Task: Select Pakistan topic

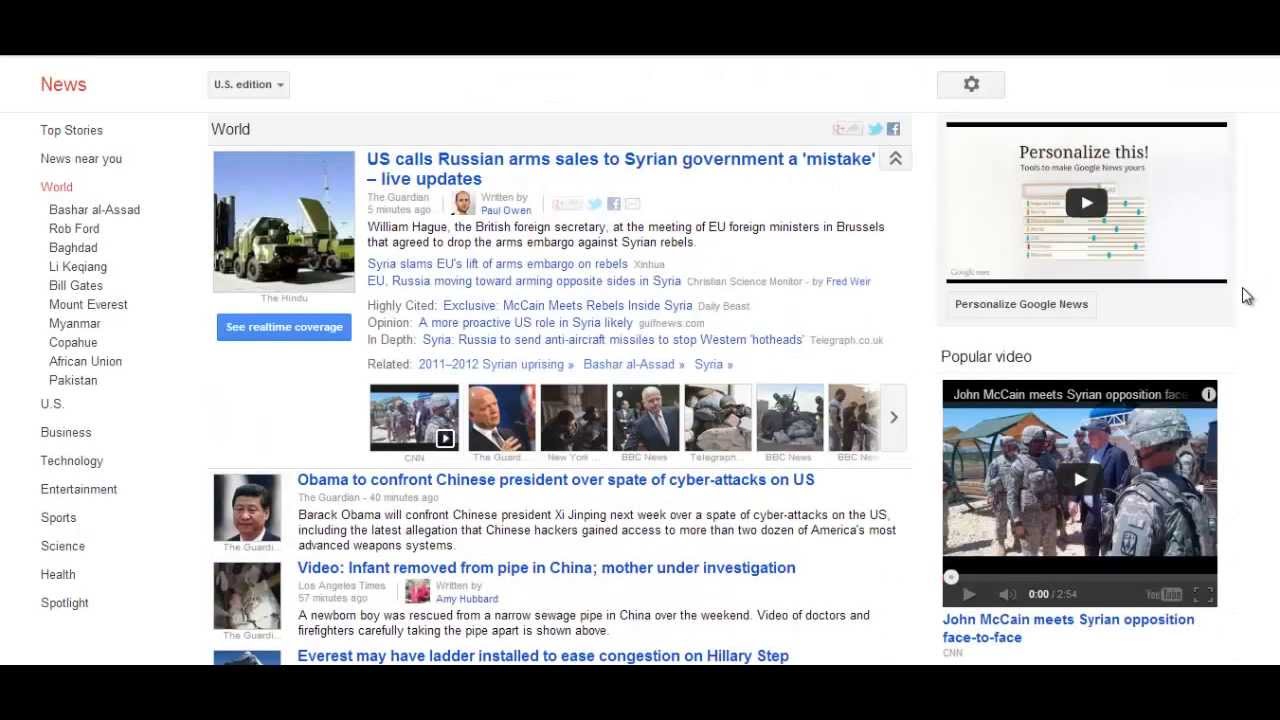Action: click(x=73, y=381)
